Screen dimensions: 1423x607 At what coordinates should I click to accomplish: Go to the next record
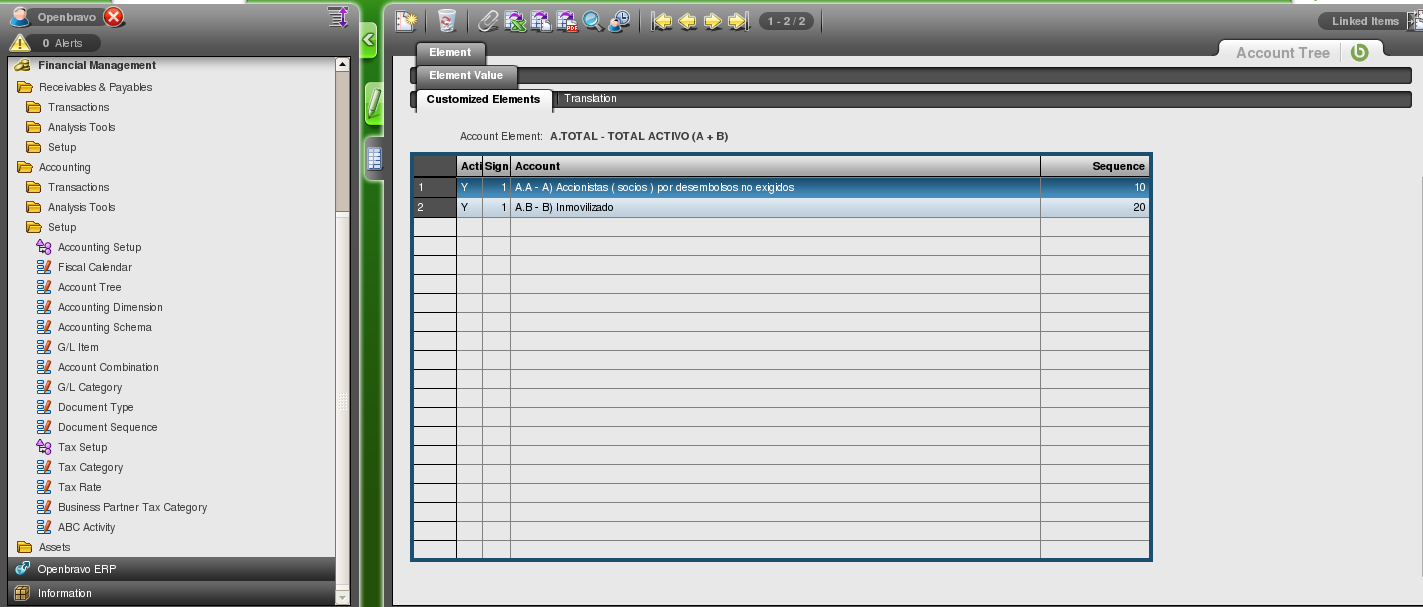pyautogui.click(x=713, y=21)
